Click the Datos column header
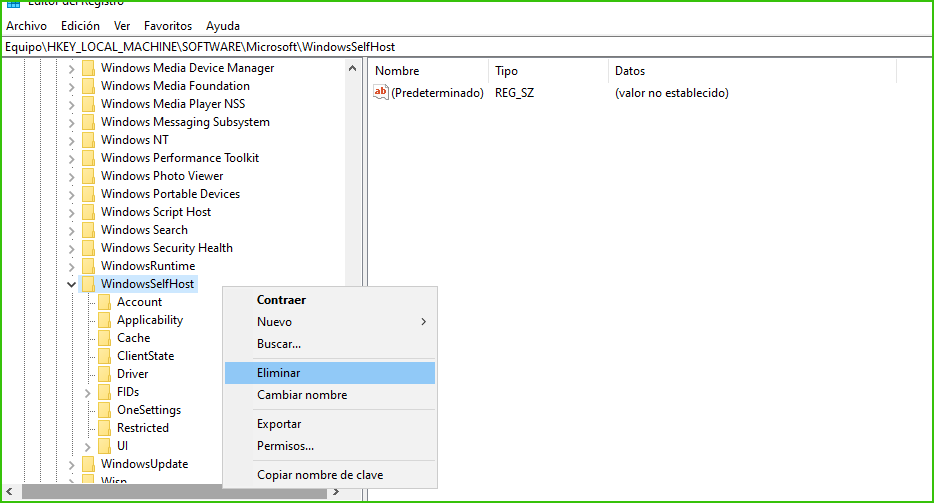 click(752, 71)
